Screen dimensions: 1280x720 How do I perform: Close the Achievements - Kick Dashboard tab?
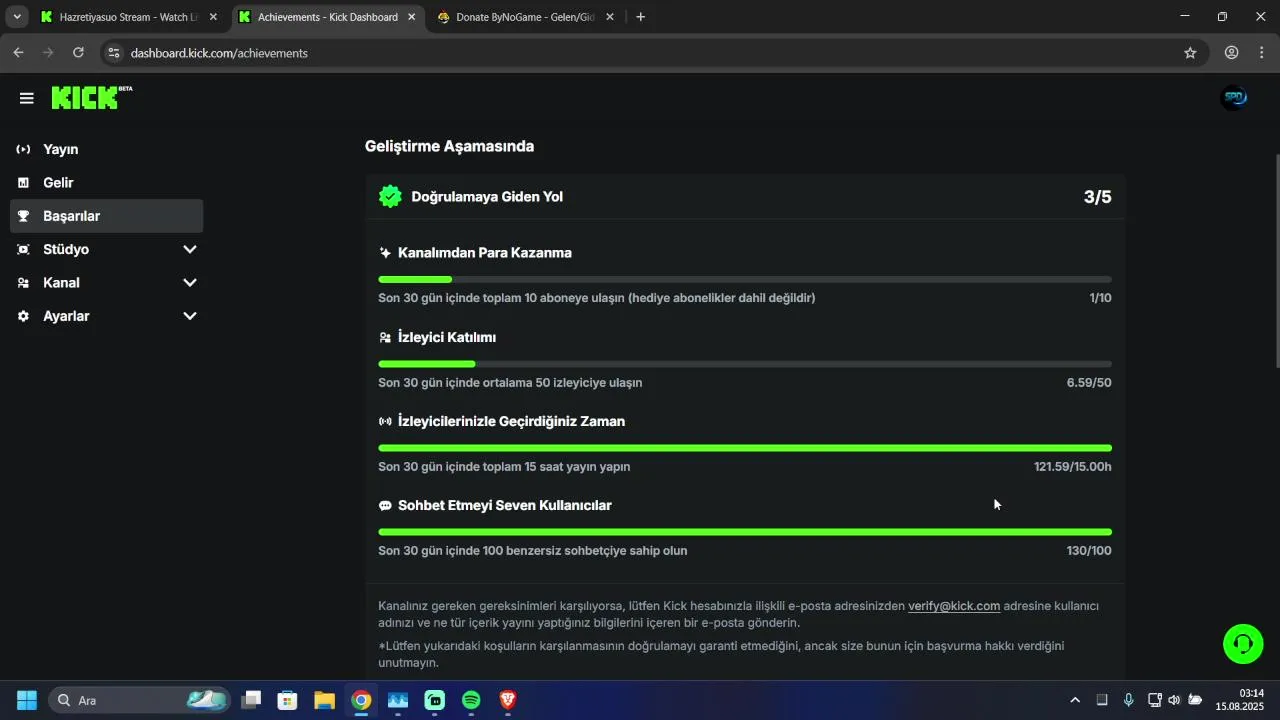pyautogui.click(x=411, y=17)
